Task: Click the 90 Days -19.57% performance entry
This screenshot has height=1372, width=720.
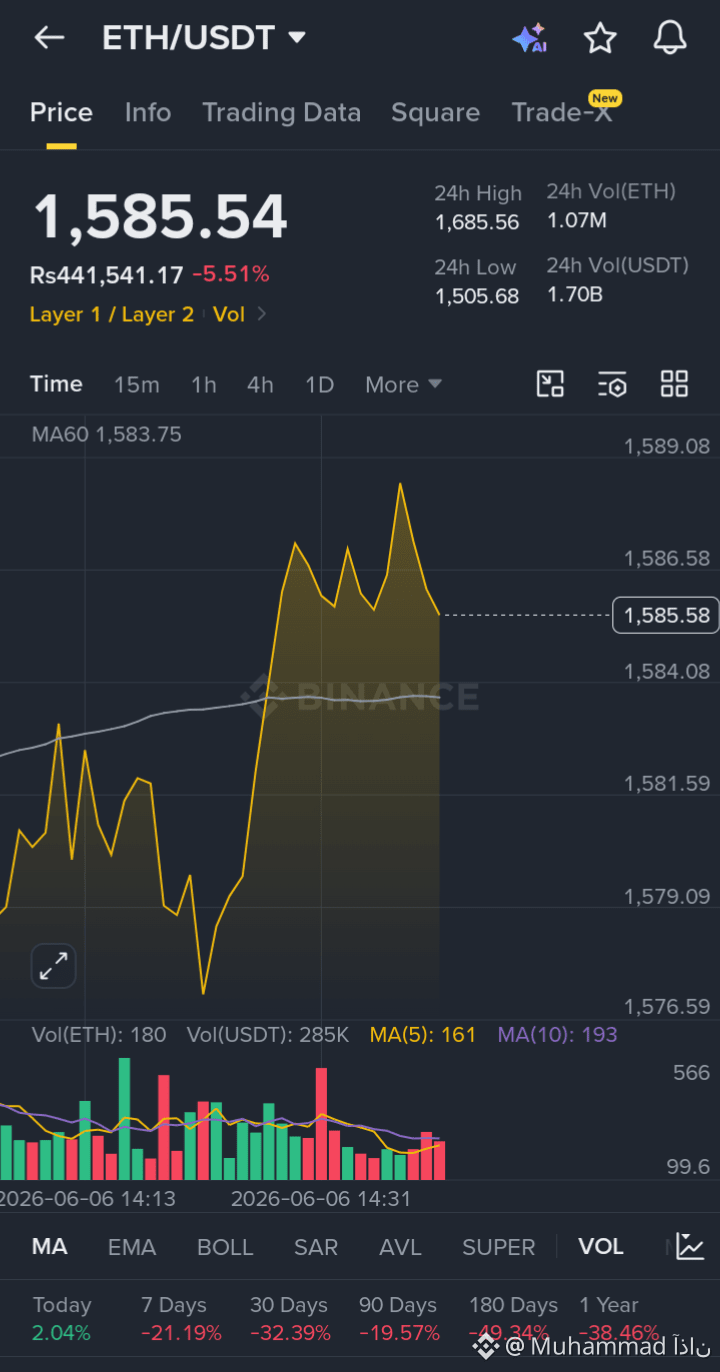Action: (x=399, y=1319)
